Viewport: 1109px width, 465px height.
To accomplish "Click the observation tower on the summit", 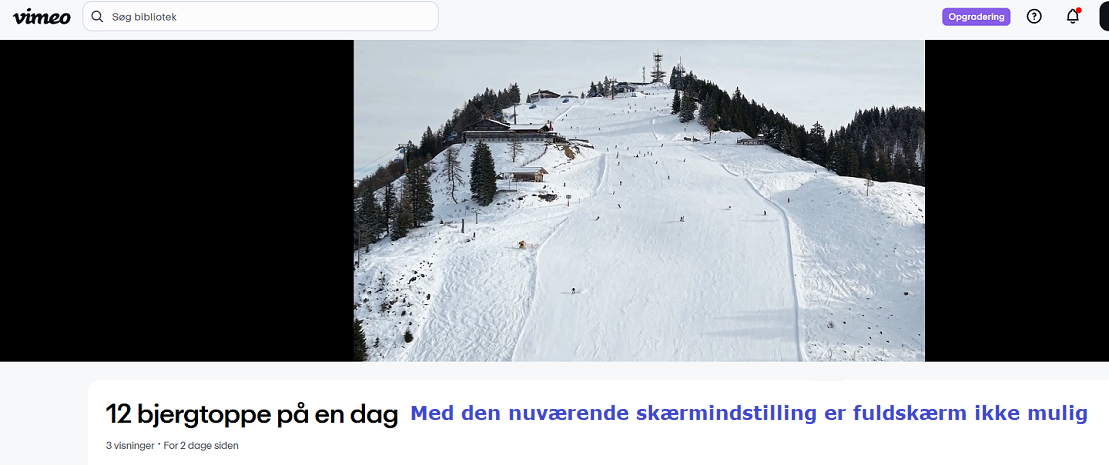I will coord(658,68).
